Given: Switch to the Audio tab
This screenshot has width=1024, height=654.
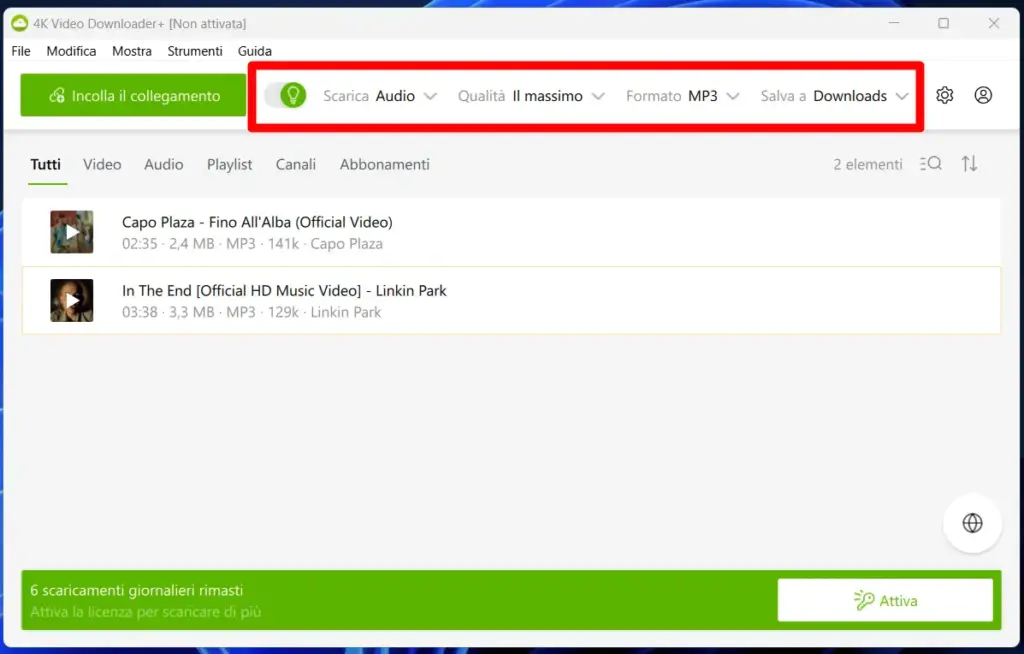Looking at the screenshot, I should click(164, 165).
